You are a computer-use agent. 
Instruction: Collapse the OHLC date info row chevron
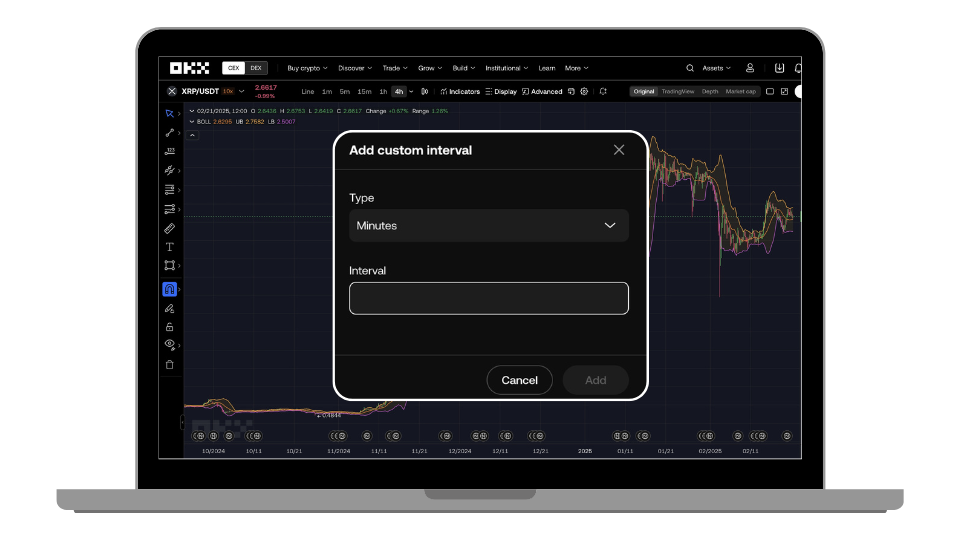[192, 111]
